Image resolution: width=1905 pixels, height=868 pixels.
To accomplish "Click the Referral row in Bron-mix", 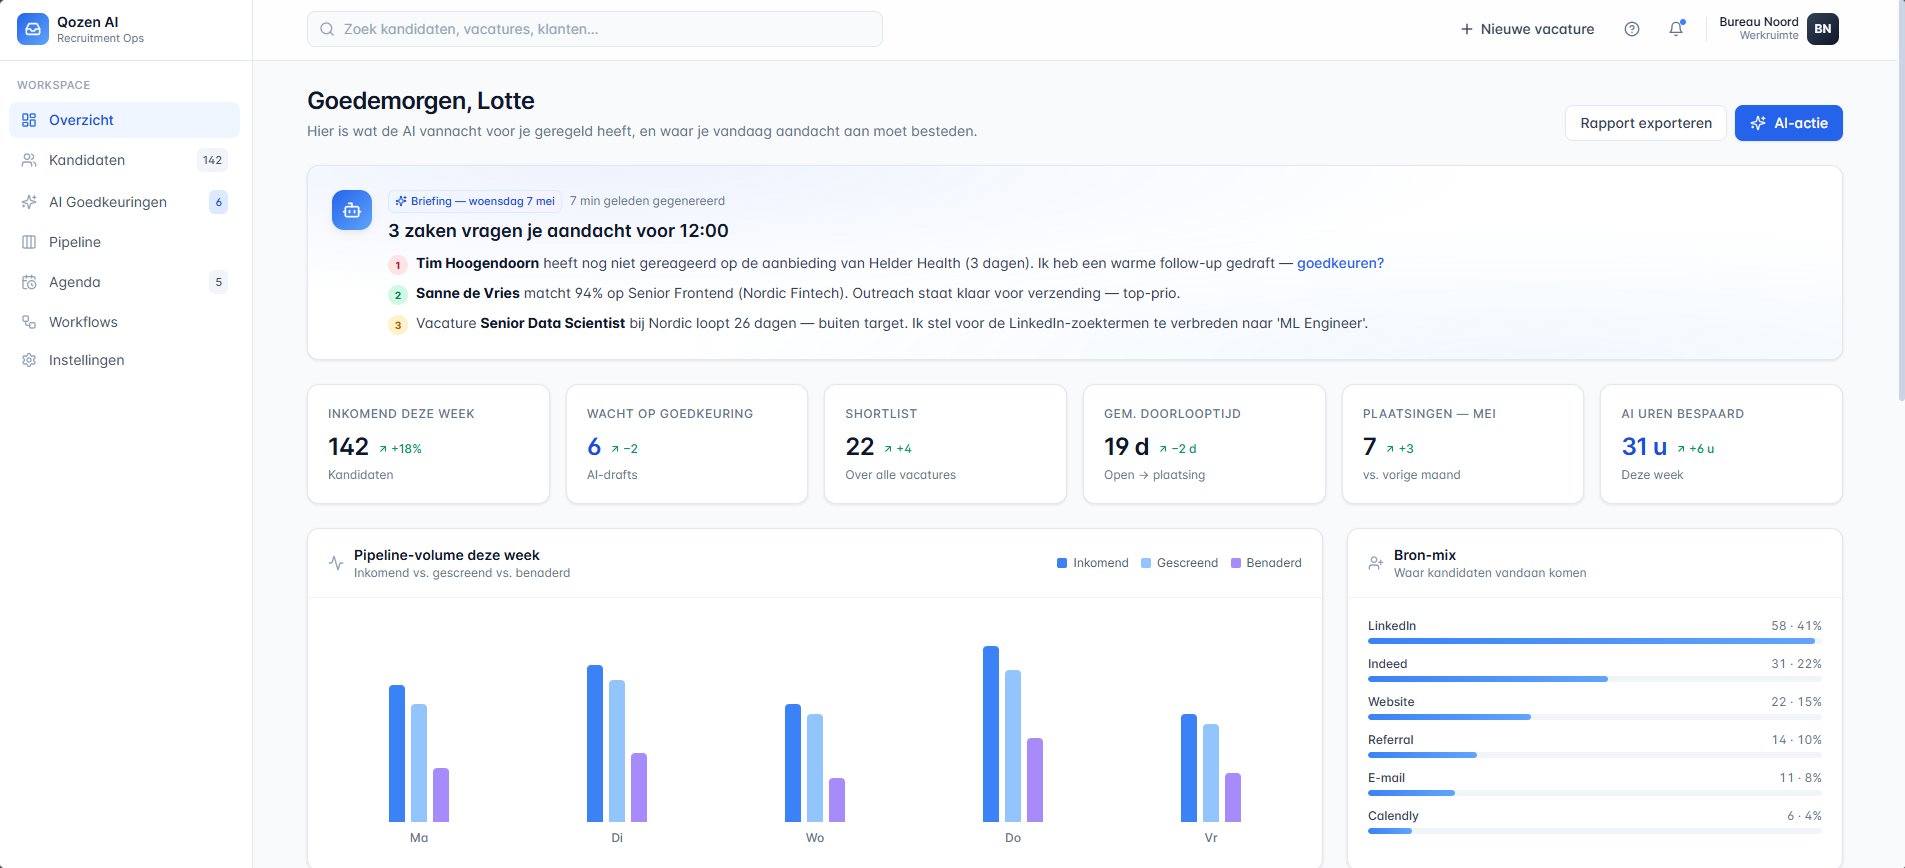I will coord(1595,745).
